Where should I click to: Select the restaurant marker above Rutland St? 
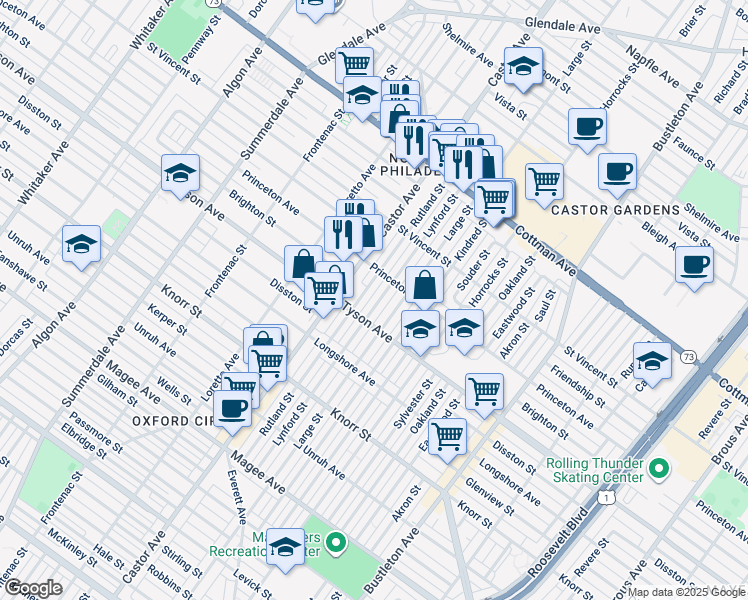(463, 167)
